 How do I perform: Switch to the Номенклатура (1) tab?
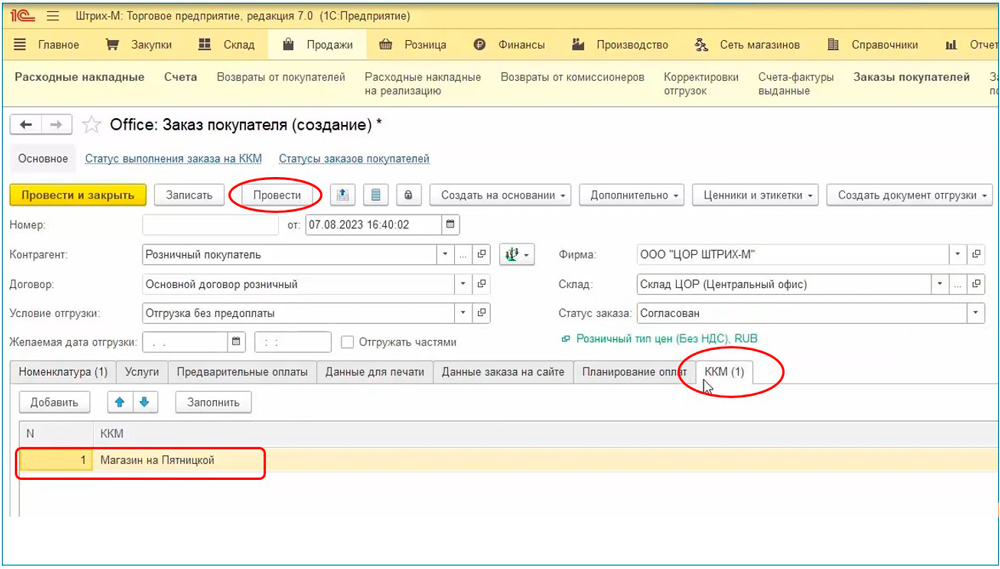click(63, 372)
